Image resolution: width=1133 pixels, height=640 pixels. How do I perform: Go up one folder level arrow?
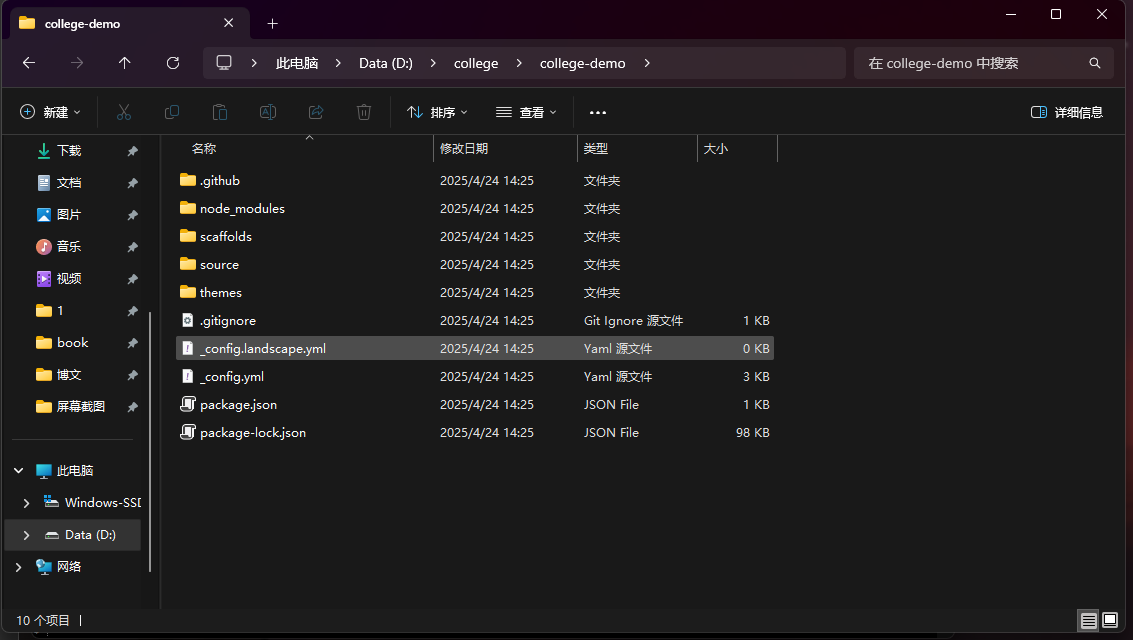[x=125, y=63]
